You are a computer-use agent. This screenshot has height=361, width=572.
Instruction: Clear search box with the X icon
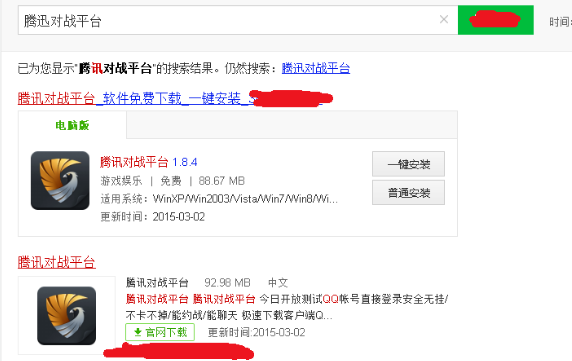point(444,19)
